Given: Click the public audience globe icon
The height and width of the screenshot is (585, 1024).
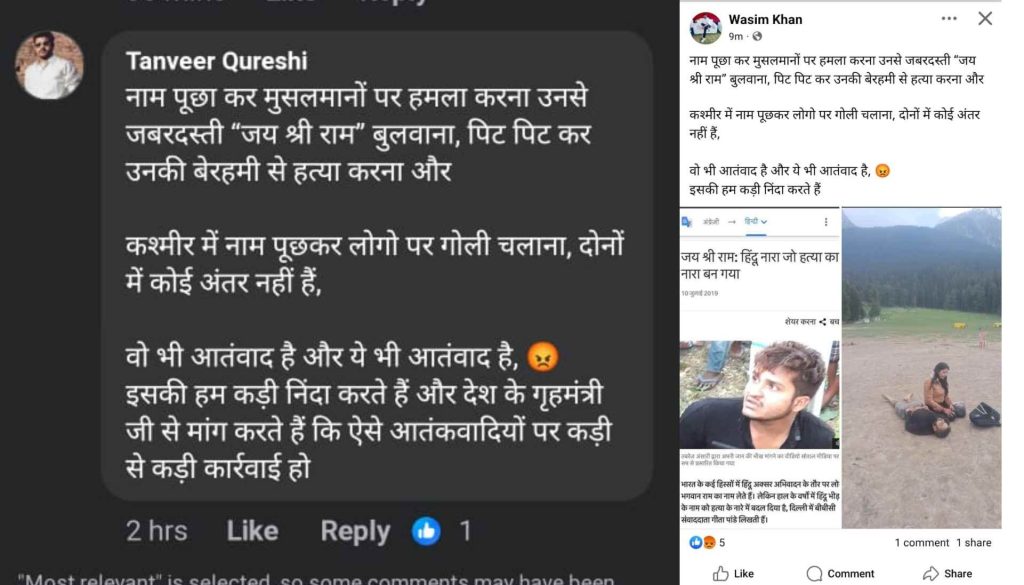Looking at the screenshot, I should 758,37.
